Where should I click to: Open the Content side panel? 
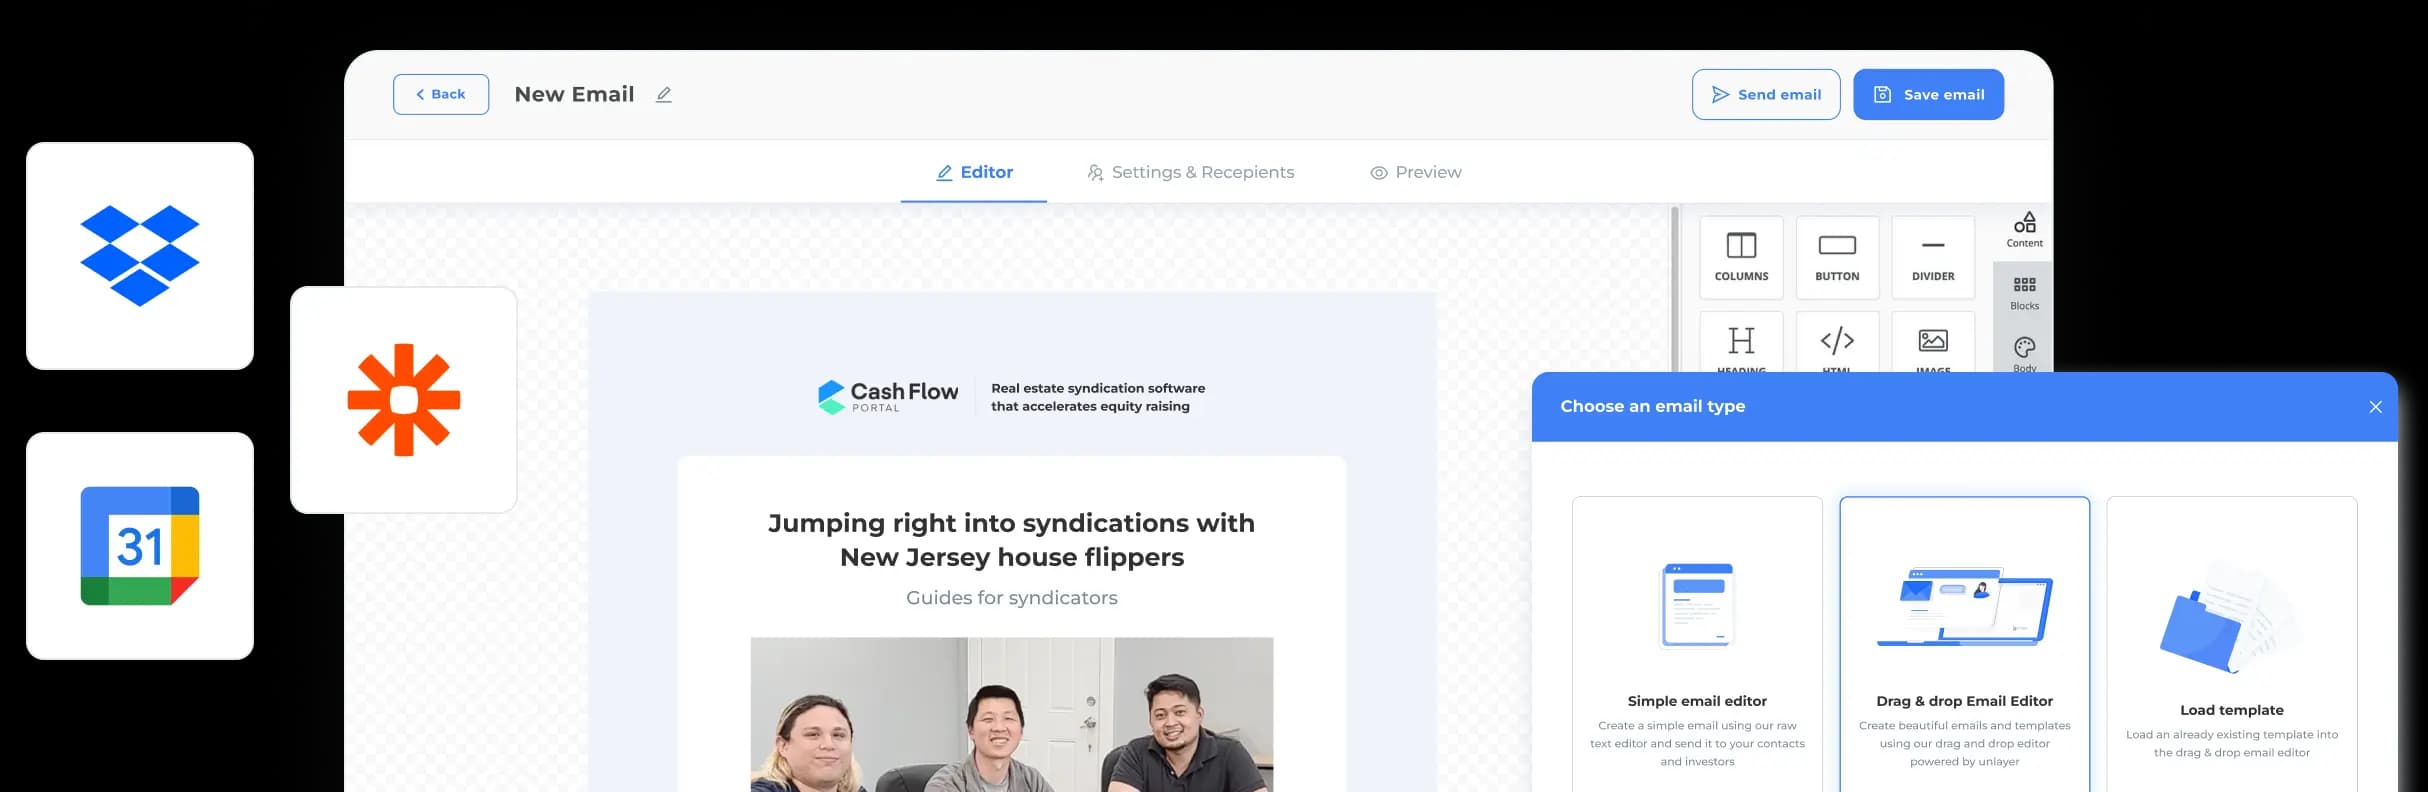(2024, 230)
